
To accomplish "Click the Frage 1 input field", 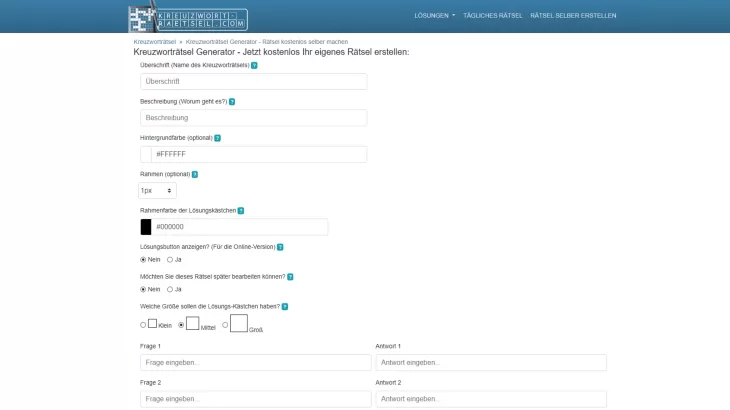I will coord(255,362).
